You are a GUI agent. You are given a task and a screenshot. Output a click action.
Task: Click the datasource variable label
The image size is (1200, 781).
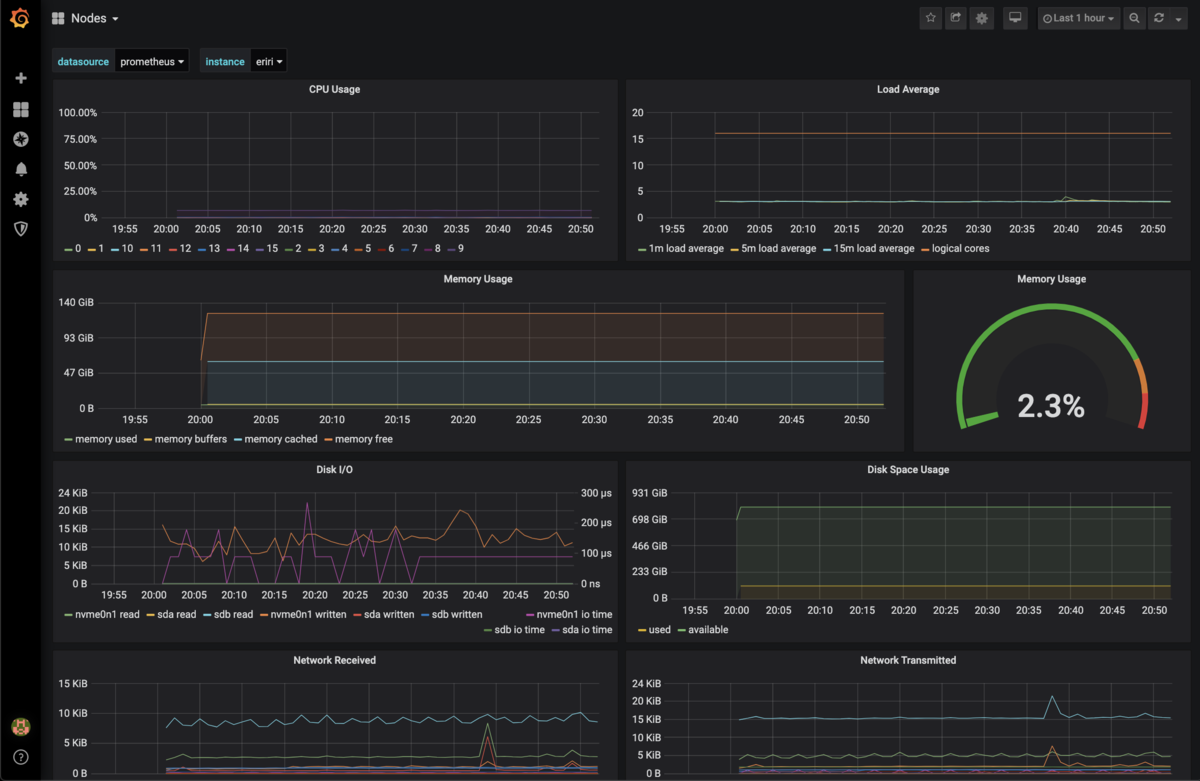point(84,62)
